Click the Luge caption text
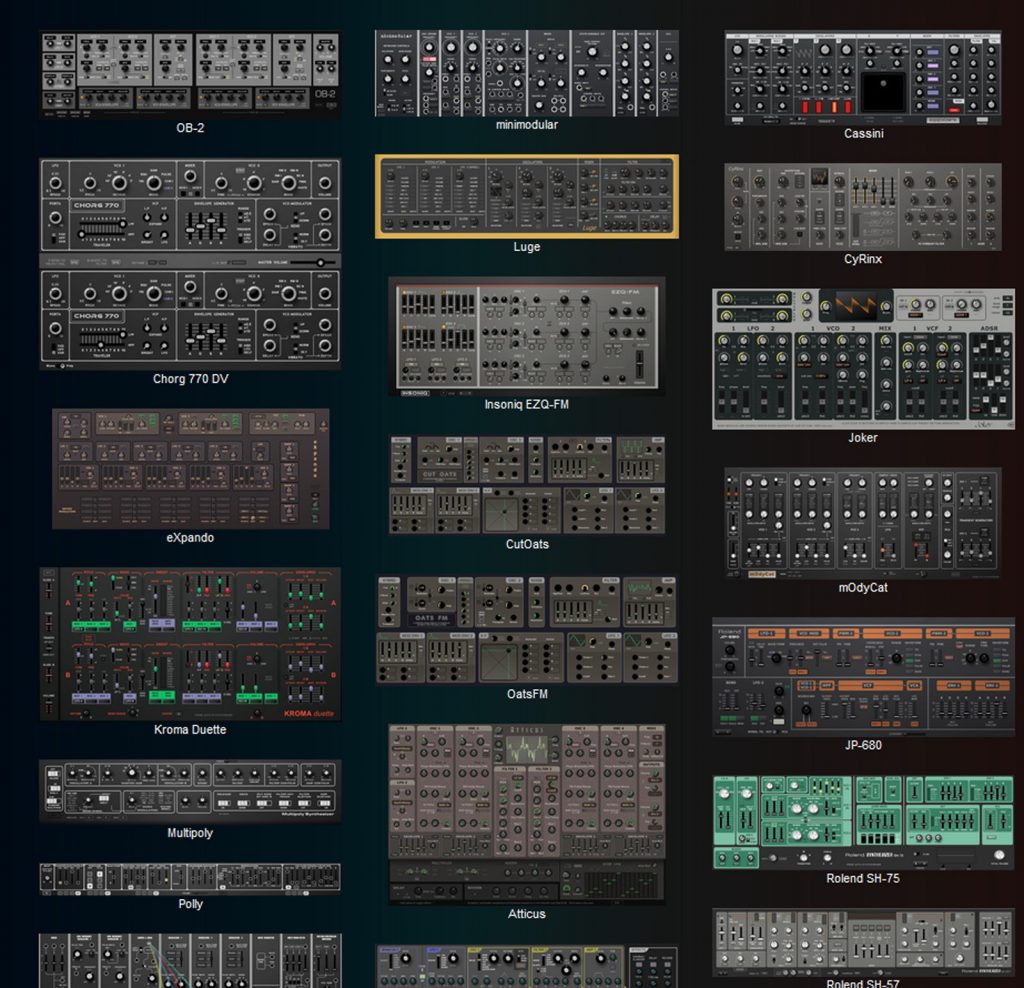The height and width of the screenshot is (988, 1024). point(526,247)
